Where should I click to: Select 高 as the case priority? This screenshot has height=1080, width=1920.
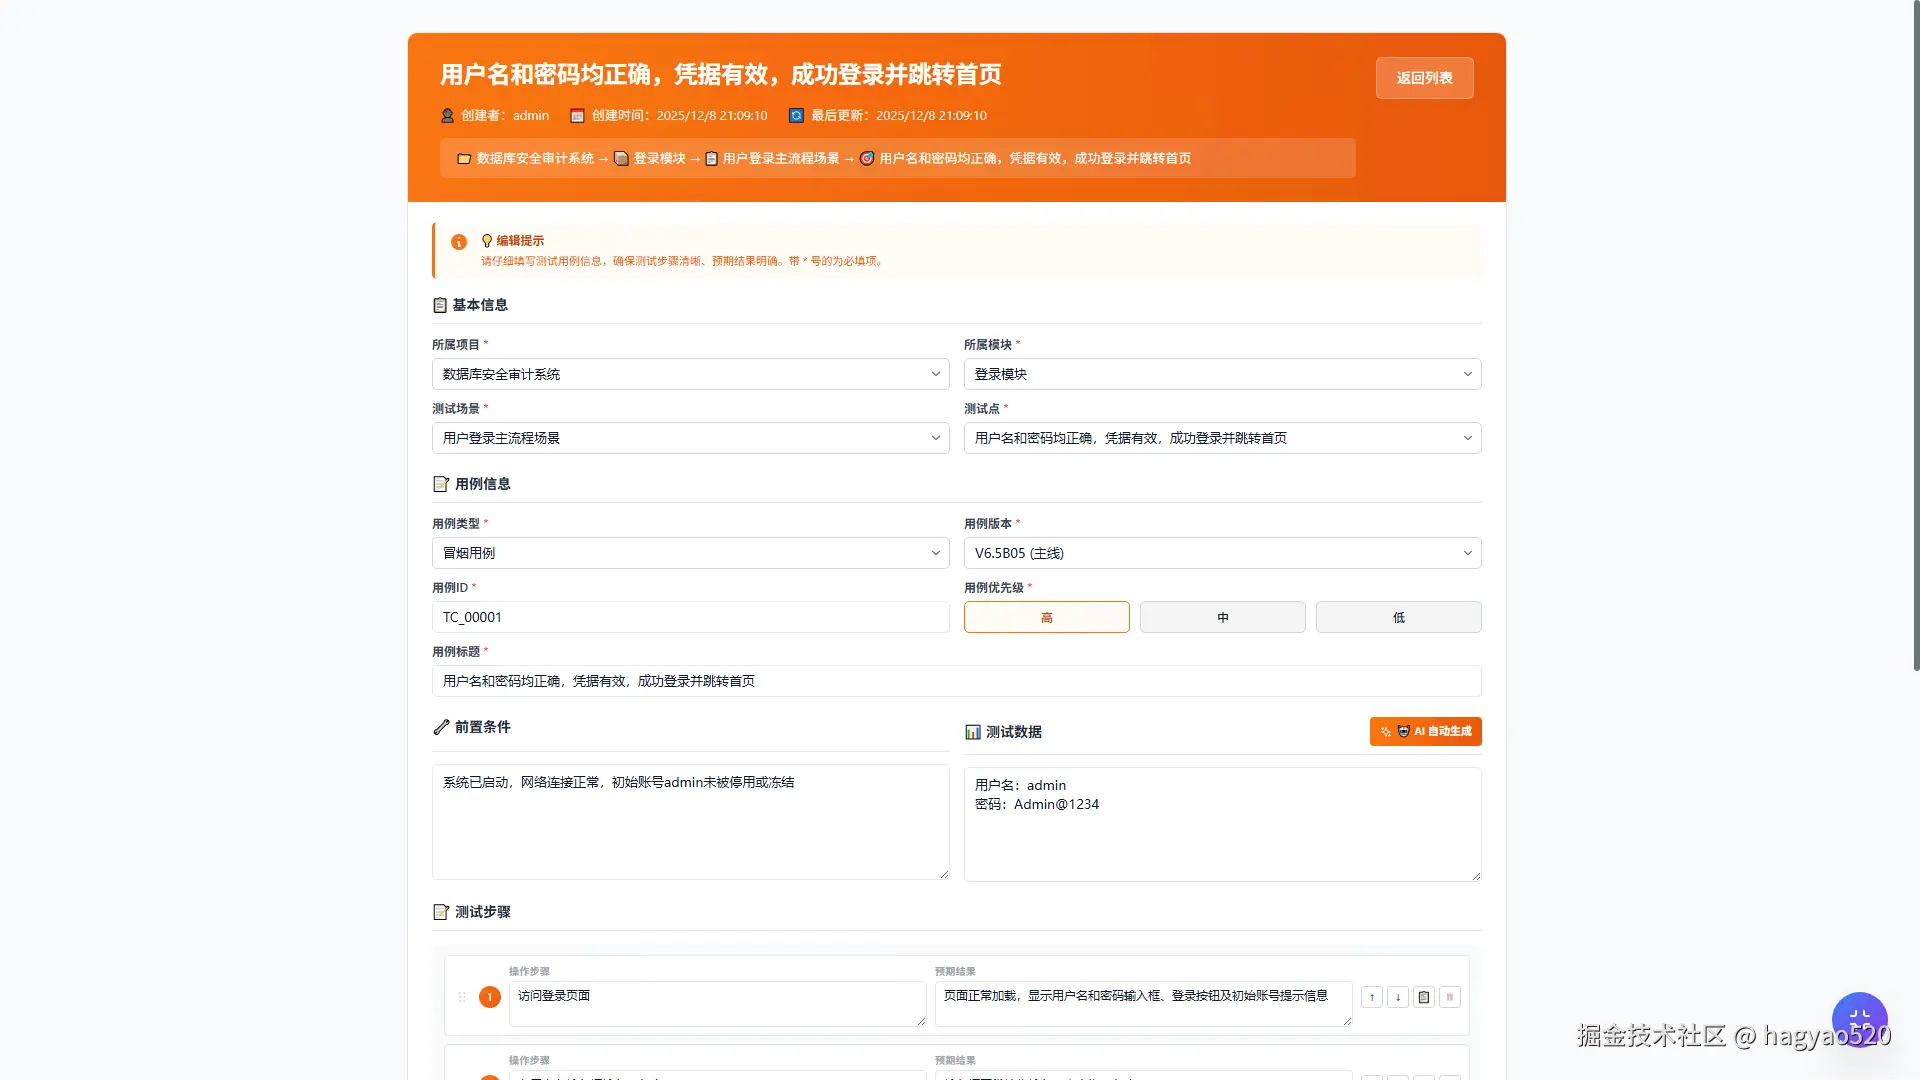coord(1046,617)
